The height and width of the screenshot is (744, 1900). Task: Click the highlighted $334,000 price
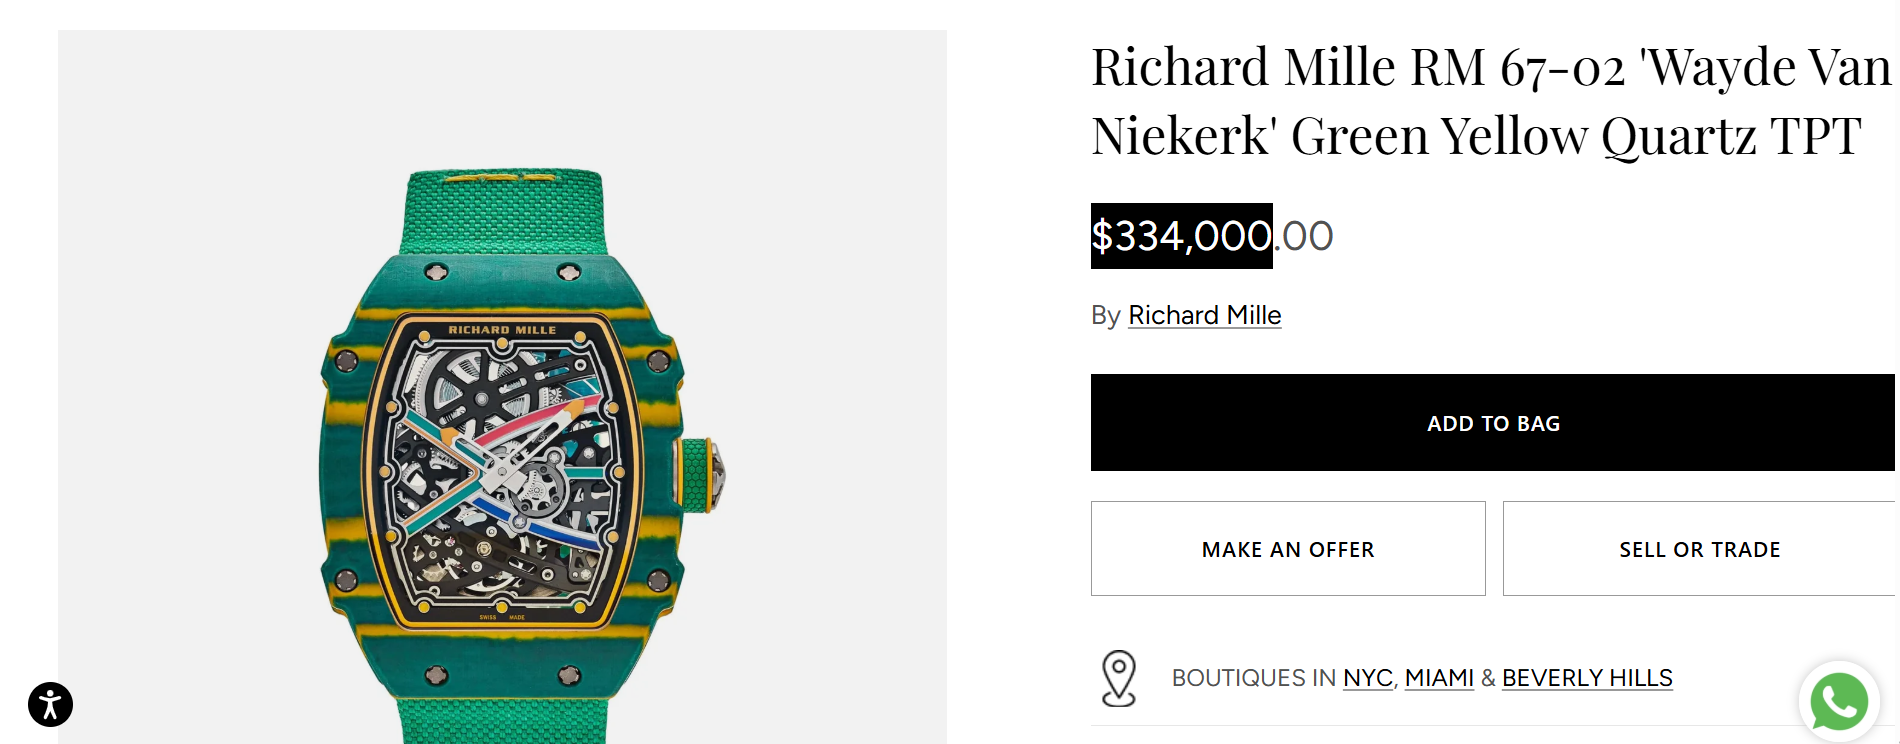click(1181, 237)
